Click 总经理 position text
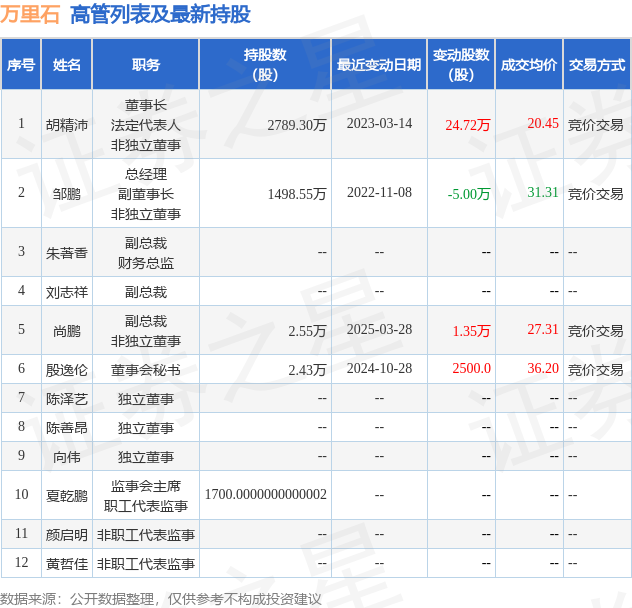This screenshot has height=608, width=632. pos(146,174)
